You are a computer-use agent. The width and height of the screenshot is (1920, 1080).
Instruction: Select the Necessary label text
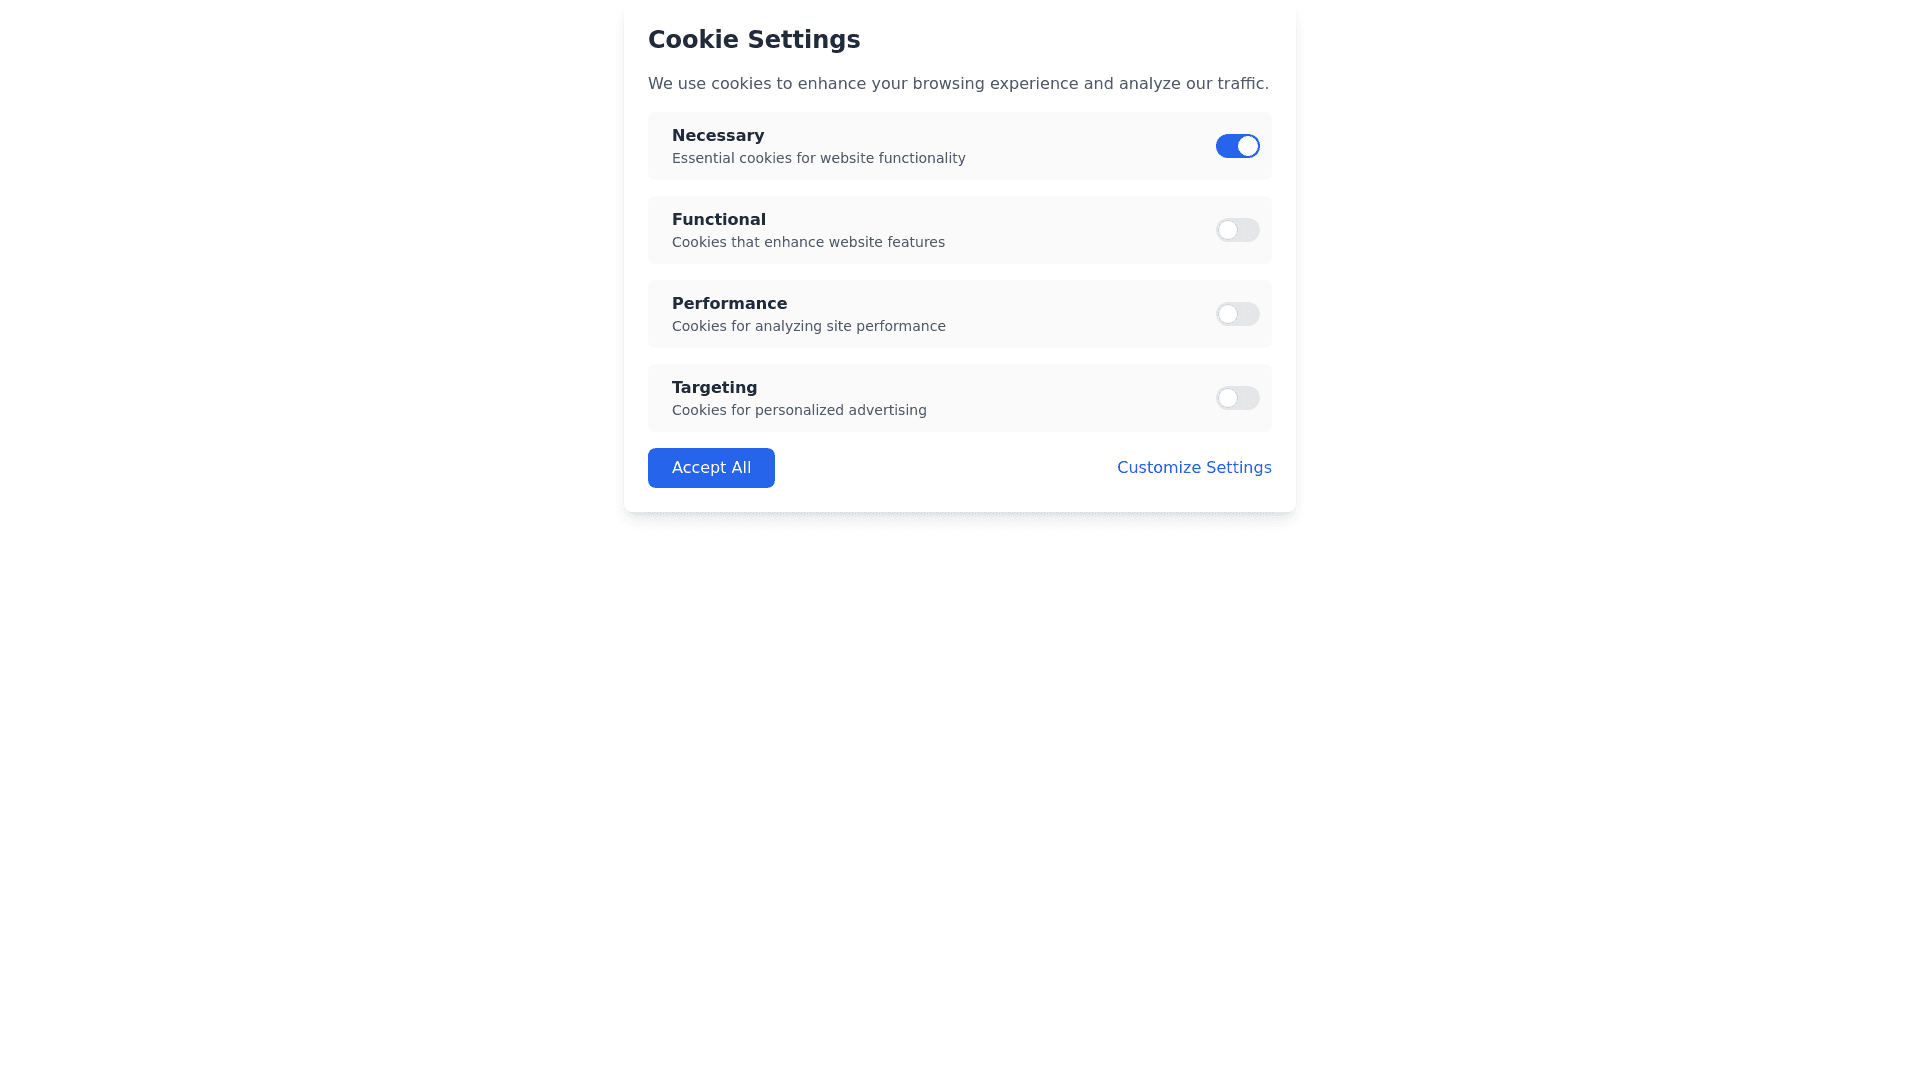718,136
